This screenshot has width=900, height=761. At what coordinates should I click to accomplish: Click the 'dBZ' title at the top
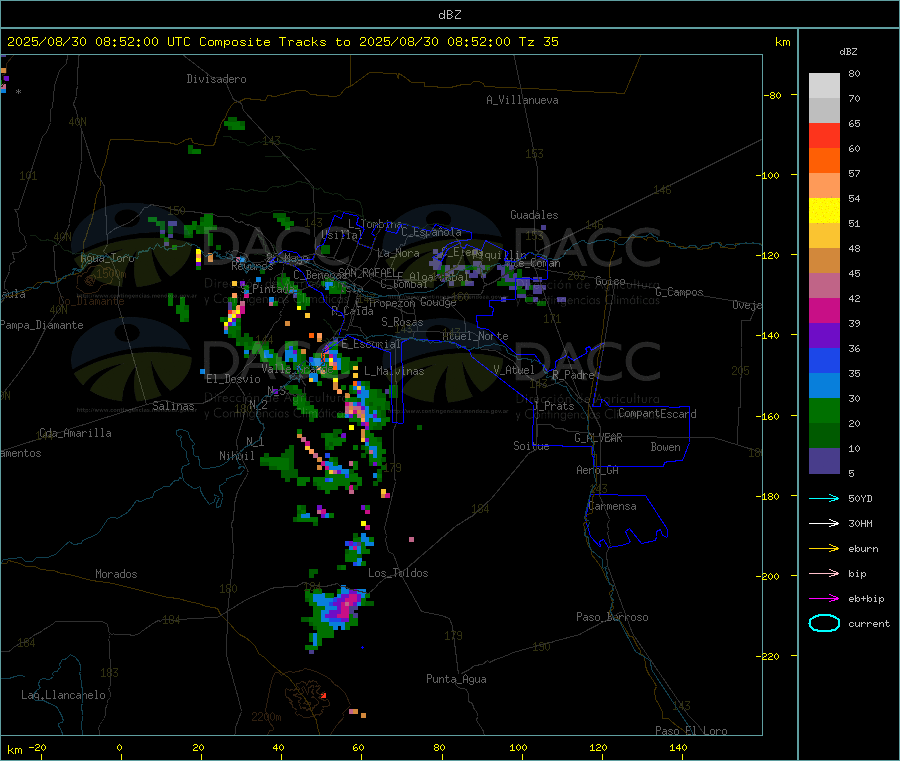pos(449,15)
